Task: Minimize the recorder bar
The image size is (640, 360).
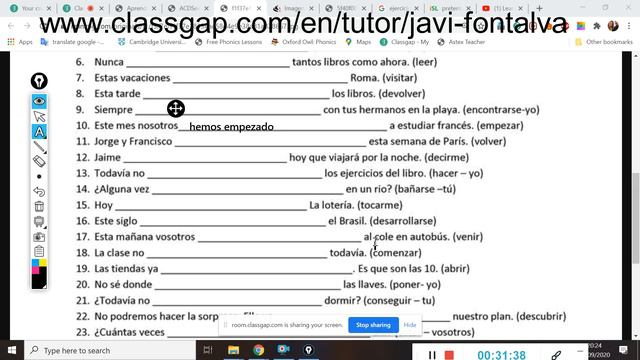Action: coord(580,351)
